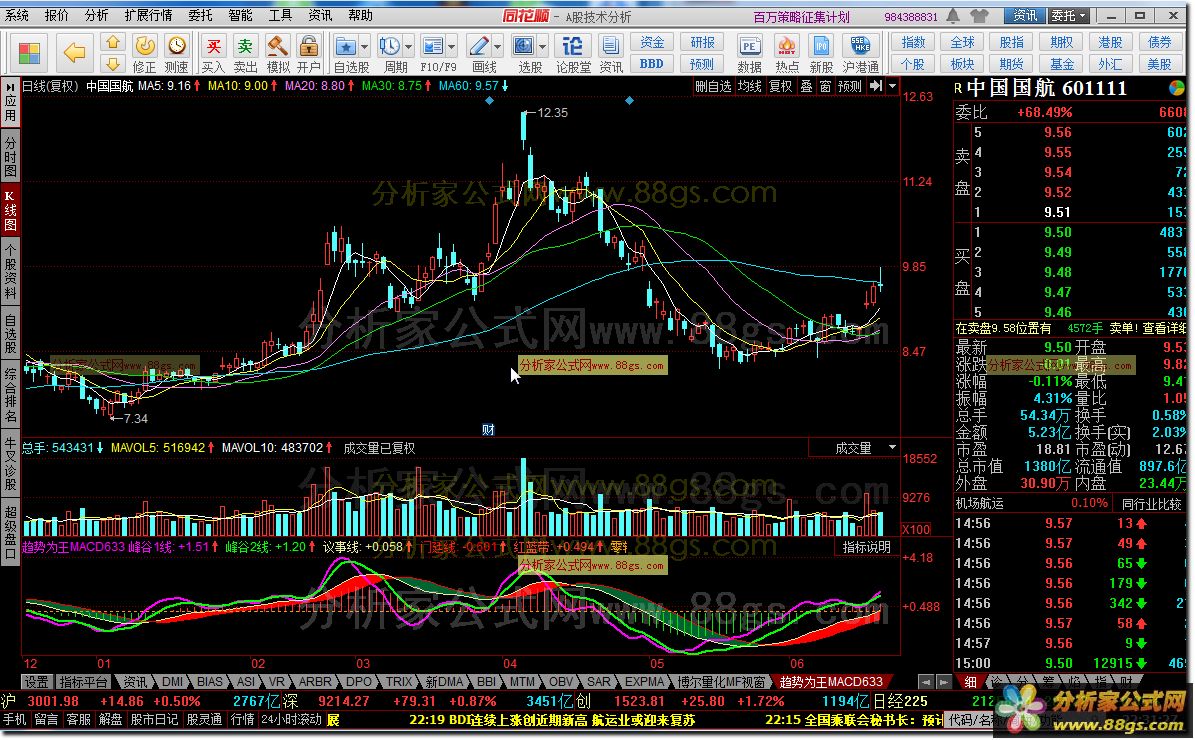Open the 论股堂 forum icon
The width and height of the screenshot is (1195, 740).
[x=572, y=46]
